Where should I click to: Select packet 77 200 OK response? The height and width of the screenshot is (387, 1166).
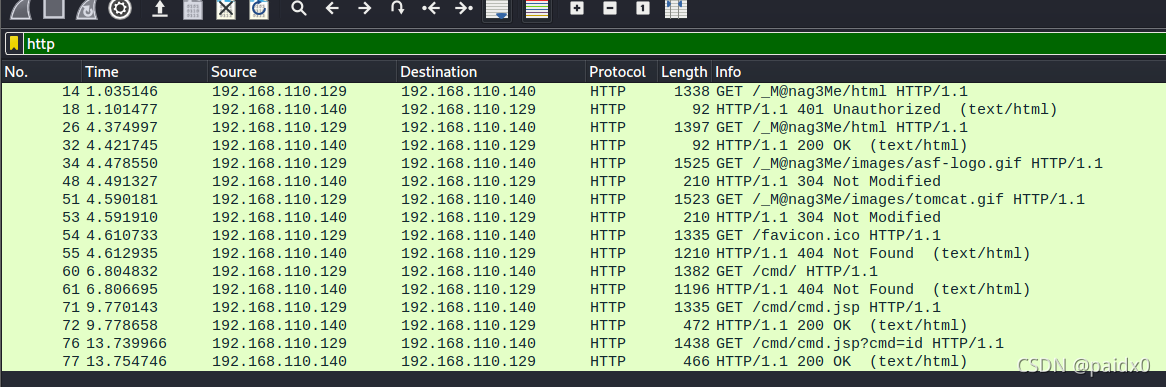[583, 362]
